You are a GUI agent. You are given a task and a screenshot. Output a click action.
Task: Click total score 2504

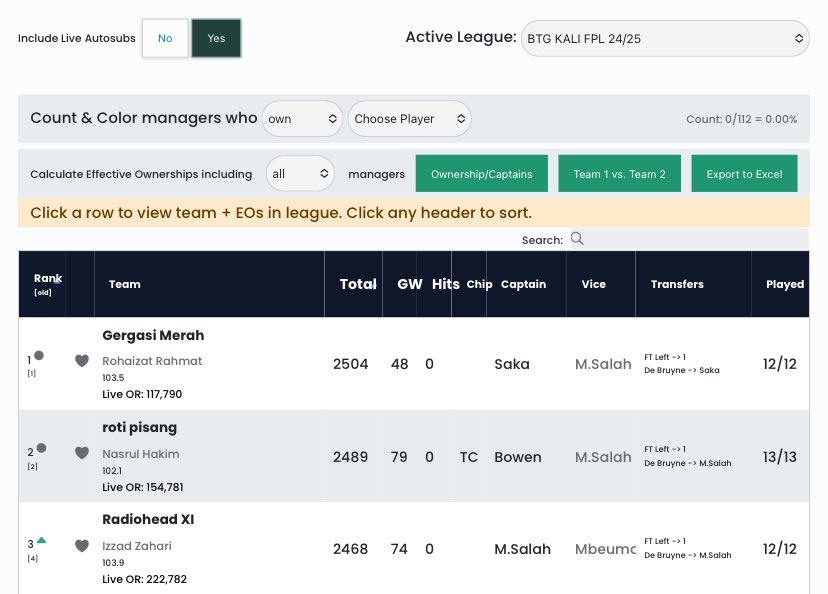click(351, 364)
